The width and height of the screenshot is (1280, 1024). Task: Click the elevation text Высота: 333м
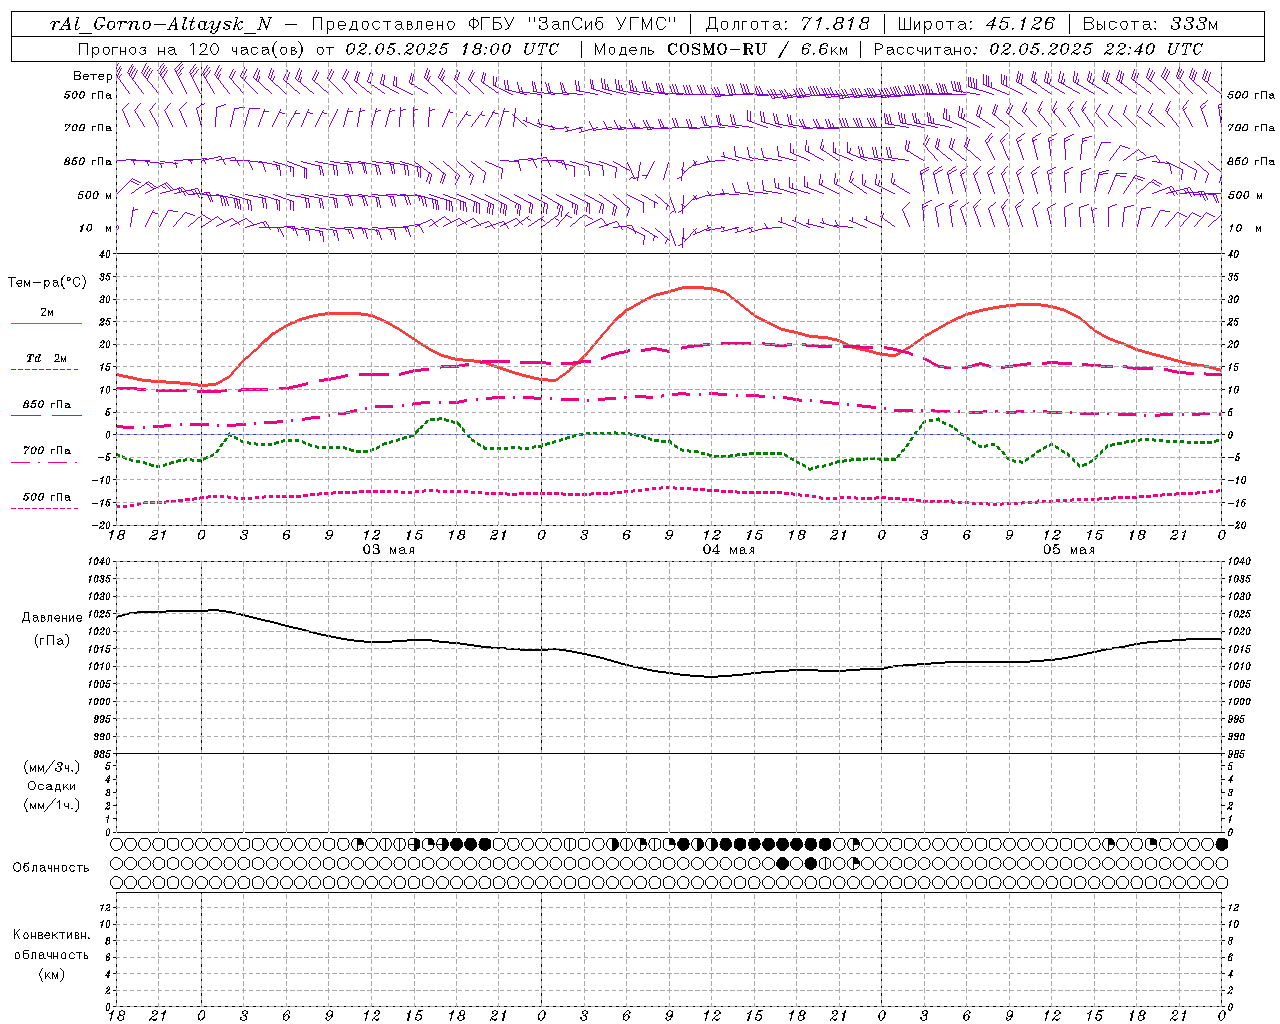[x=1150, y=24]
